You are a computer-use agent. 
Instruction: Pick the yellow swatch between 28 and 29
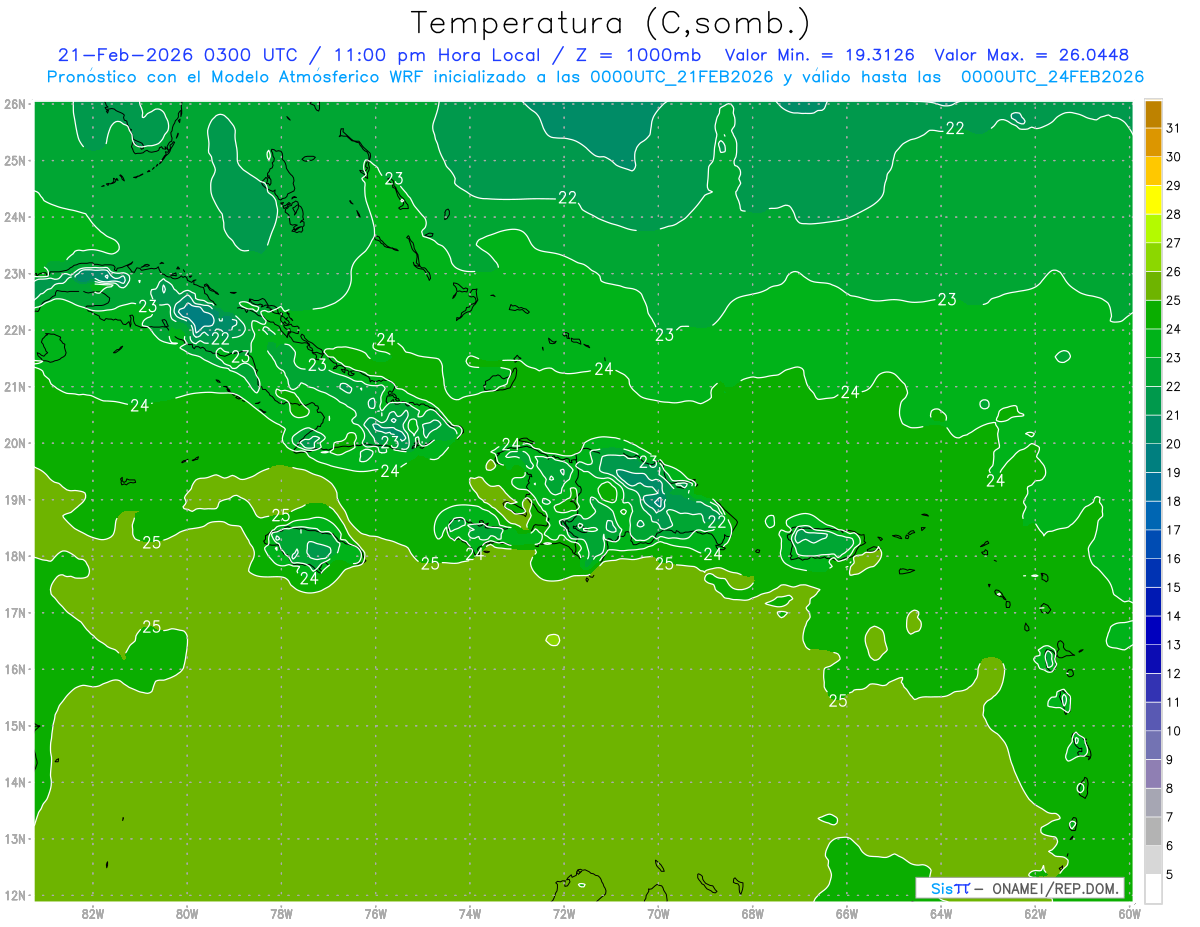(x=1153, y=200)
